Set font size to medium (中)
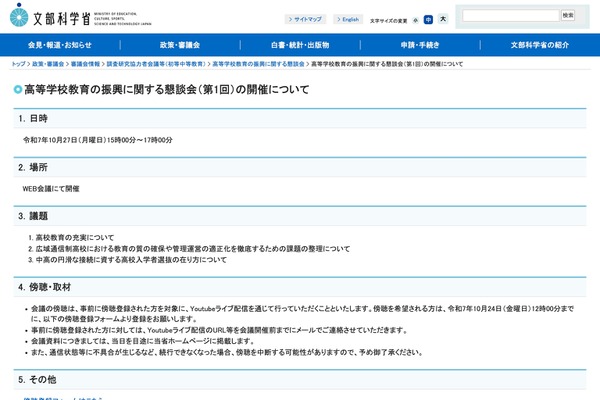Screen dimensions: 600x400 click(x=428, y=19)
